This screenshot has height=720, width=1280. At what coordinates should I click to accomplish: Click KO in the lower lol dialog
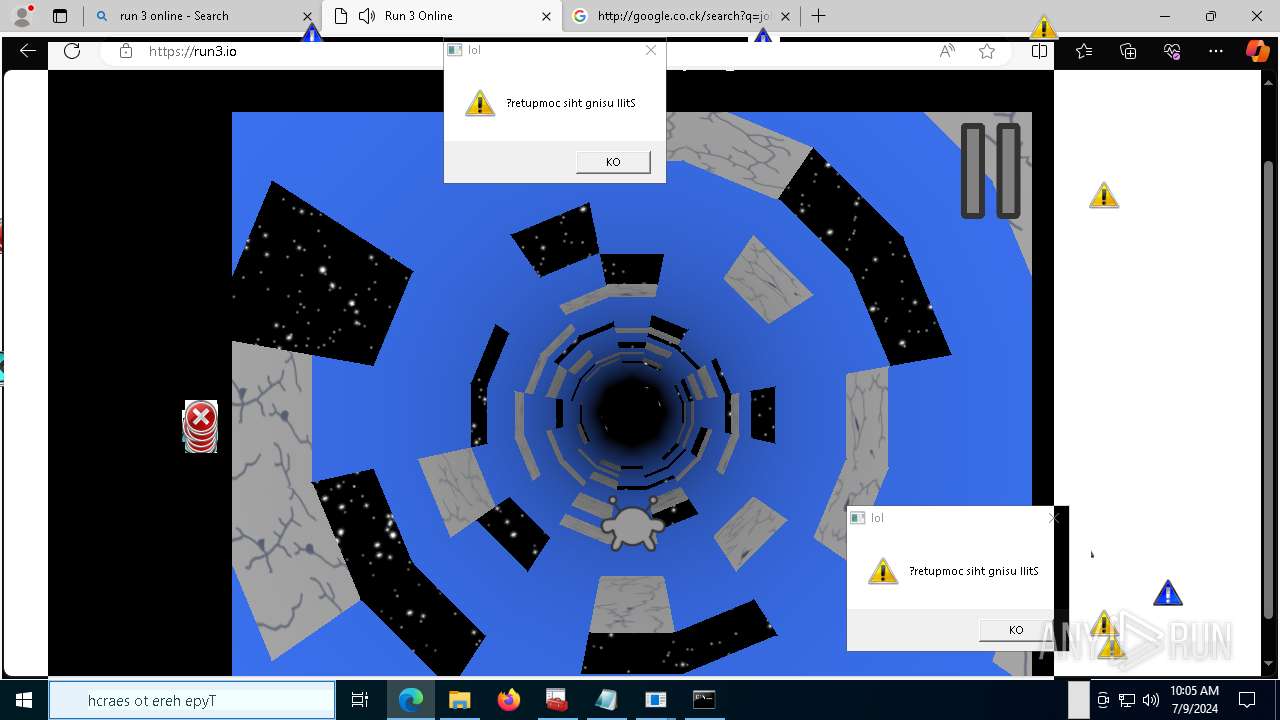(x=1016, y=630)
